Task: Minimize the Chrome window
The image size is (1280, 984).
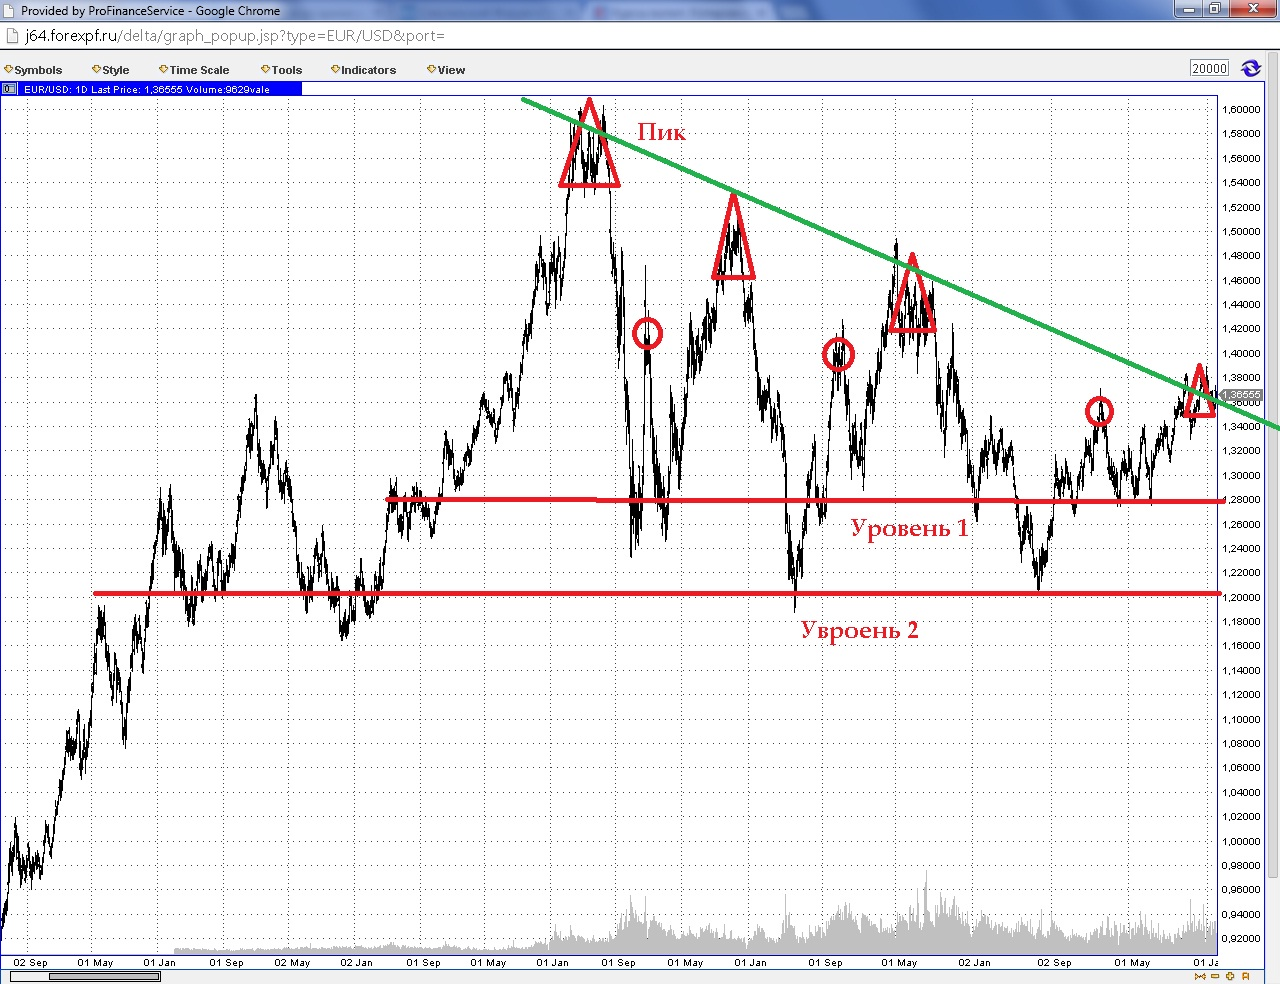Action: pyautogui.click(x=1188, y=8)
